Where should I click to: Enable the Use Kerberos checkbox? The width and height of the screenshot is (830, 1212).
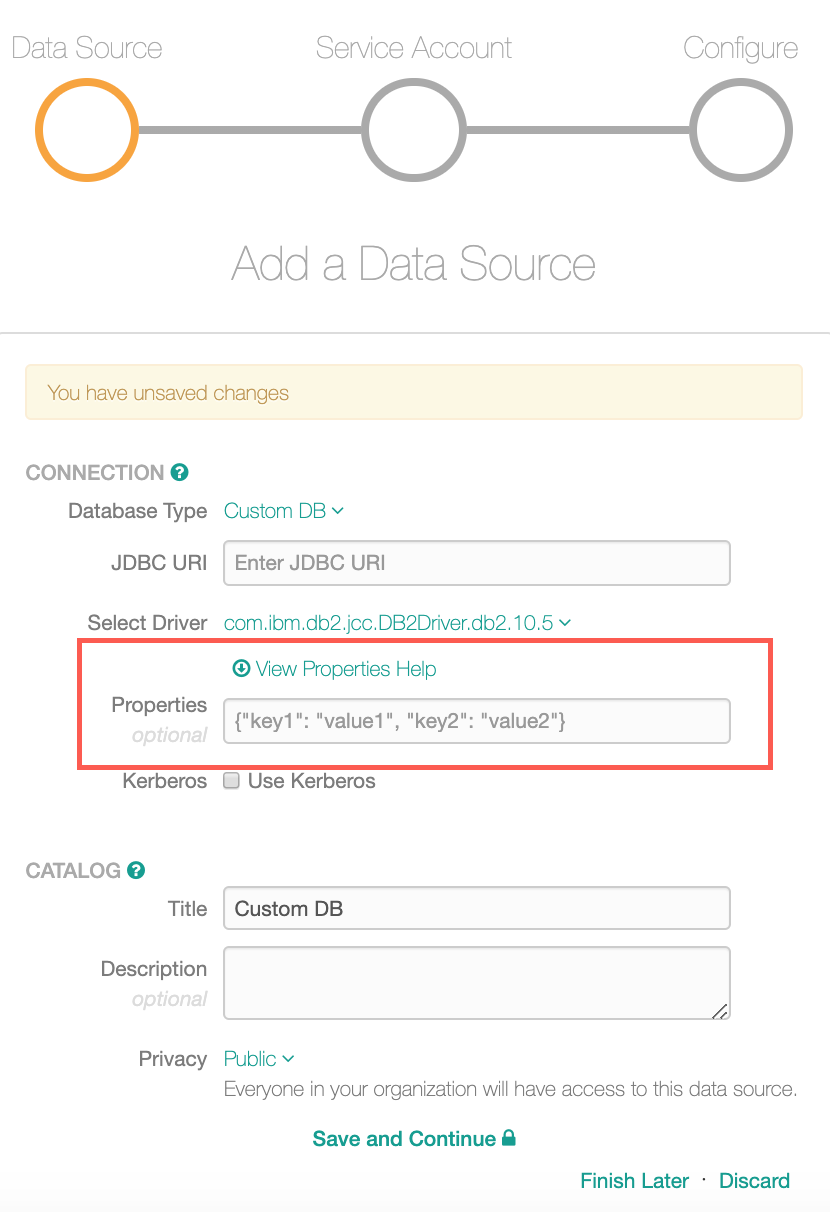(x=231, y=781)
